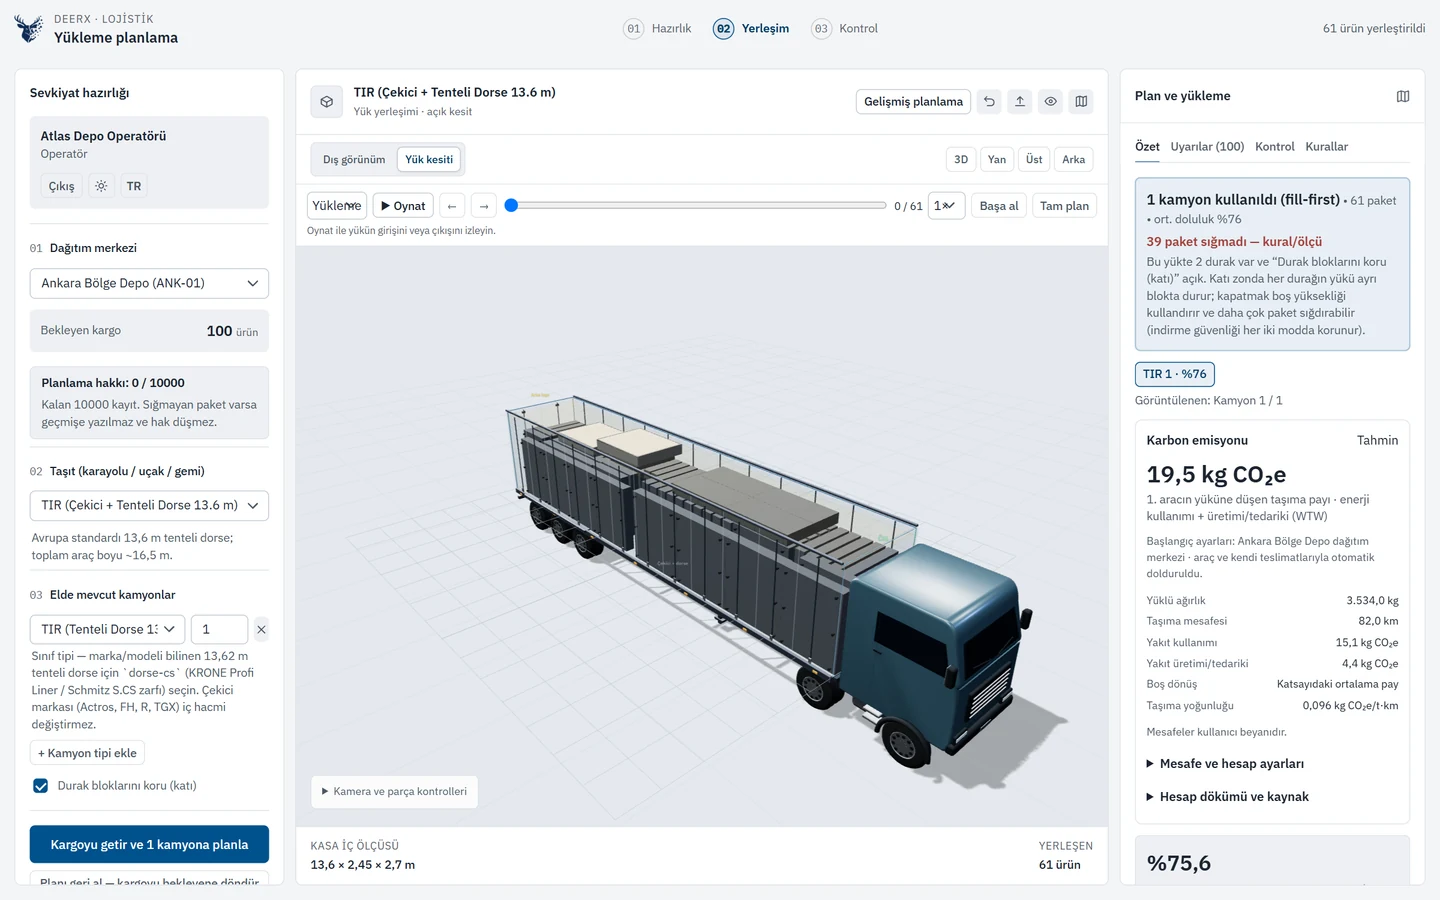Switch to Dış görünüm view
This screenshot has width=1440, height=900.
coord(354,159)
